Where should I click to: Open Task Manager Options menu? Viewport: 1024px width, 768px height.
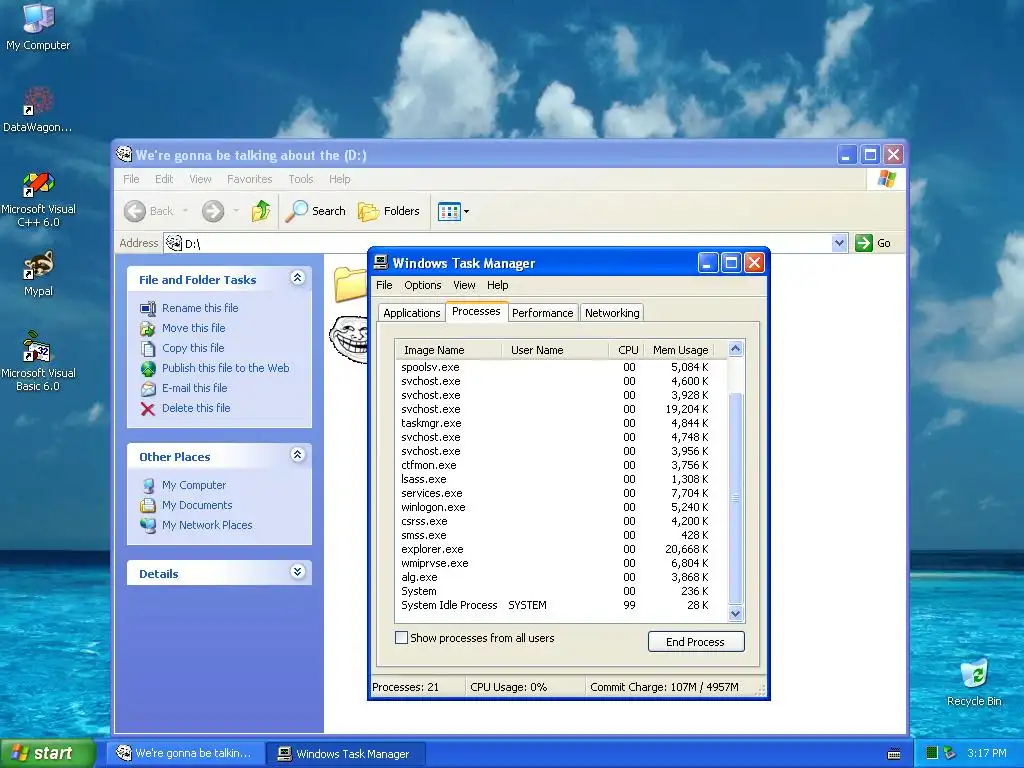pos(423,285)
